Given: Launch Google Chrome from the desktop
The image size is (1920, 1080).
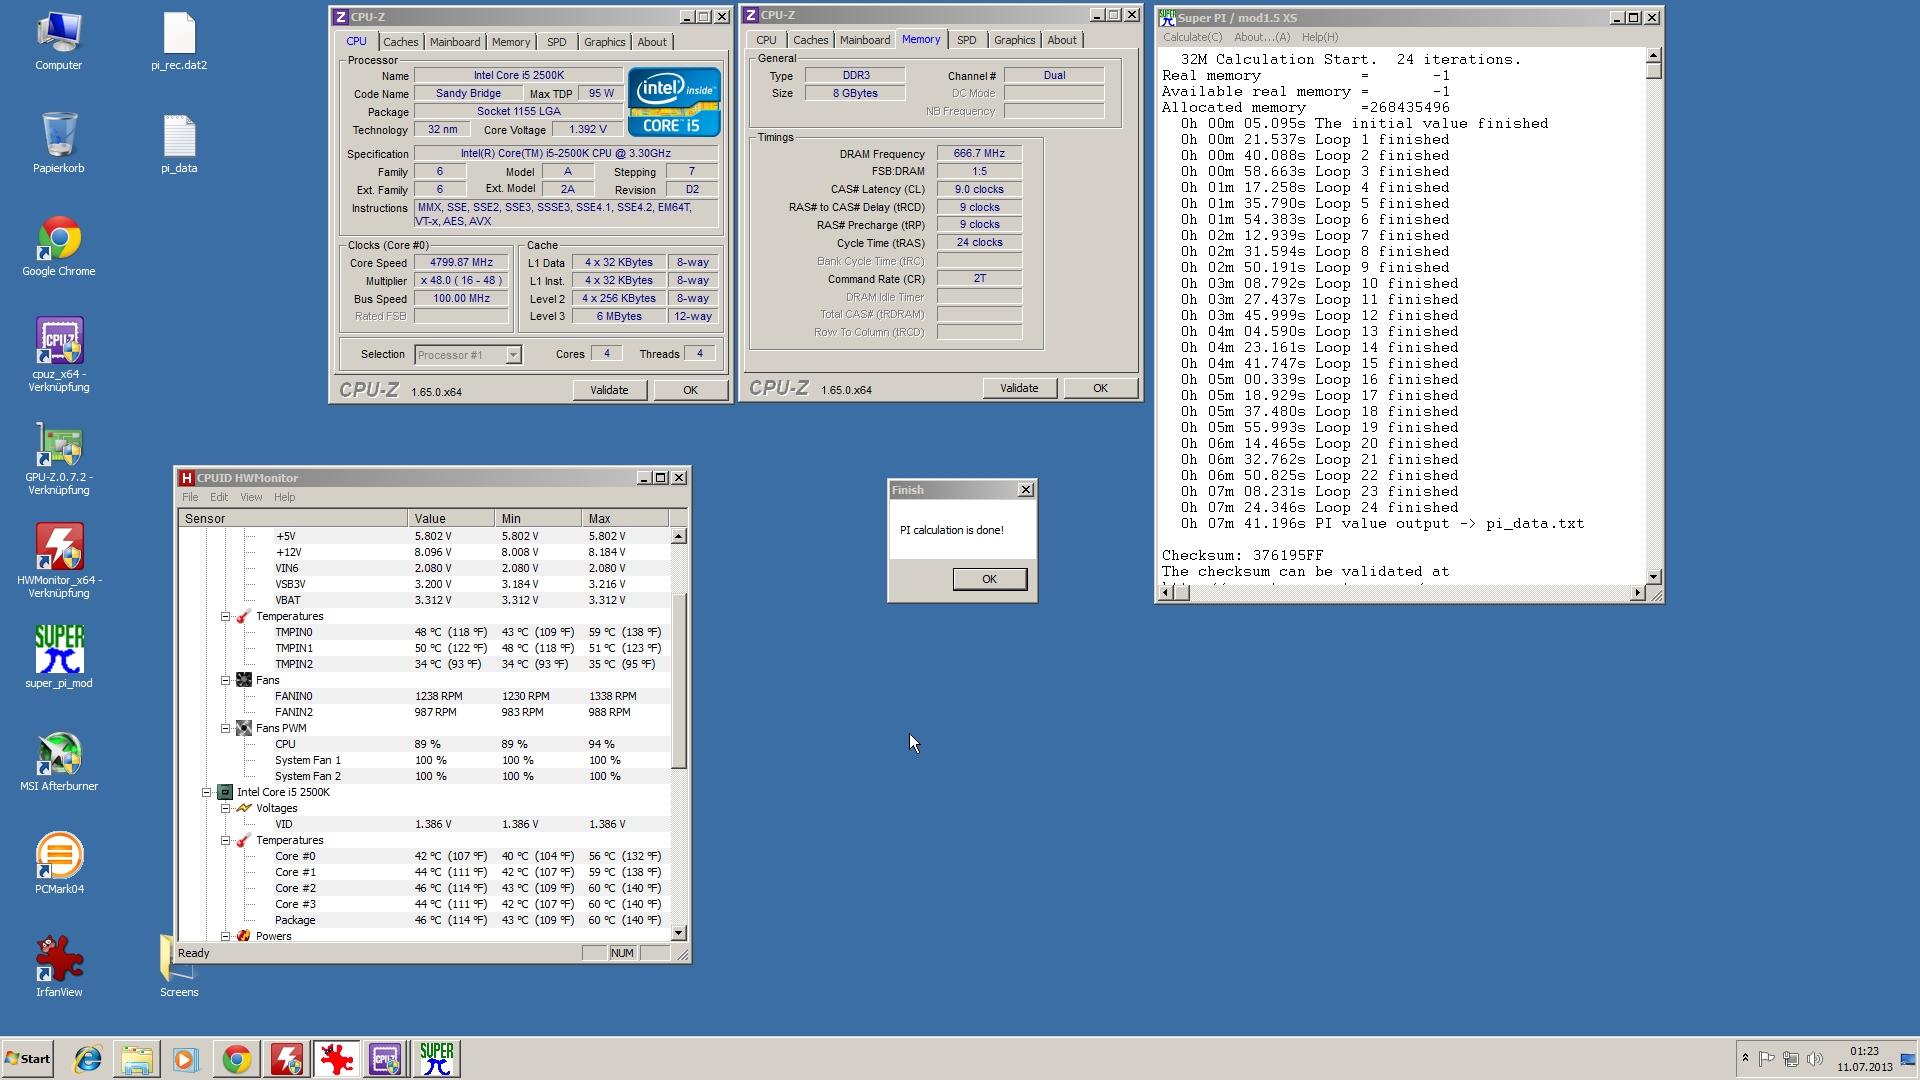Looking at the screenshot, I should pos(58,246).
